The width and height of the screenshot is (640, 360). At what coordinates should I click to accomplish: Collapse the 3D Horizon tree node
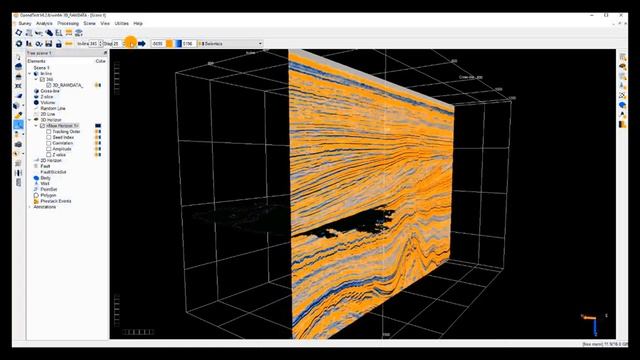tap(30, 120)
